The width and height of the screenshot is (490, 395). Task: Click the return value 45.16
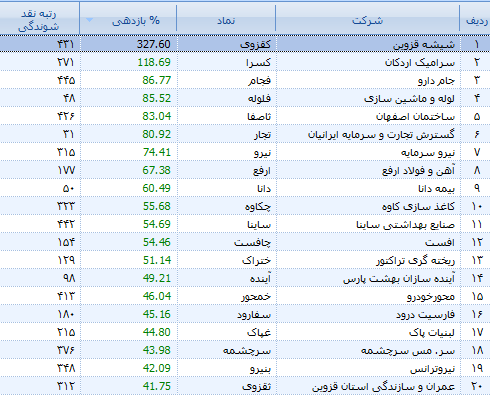click(x=157, y=314)
